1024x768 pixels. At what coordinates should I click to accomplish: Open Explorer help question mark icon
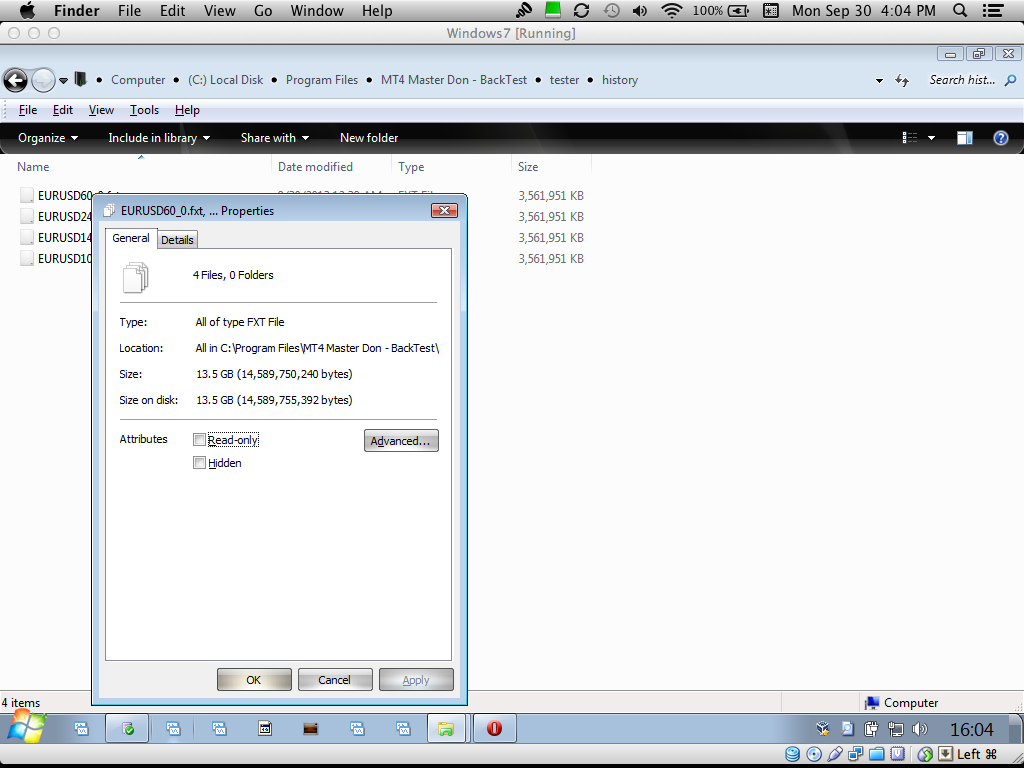(x=1000, y=138)
